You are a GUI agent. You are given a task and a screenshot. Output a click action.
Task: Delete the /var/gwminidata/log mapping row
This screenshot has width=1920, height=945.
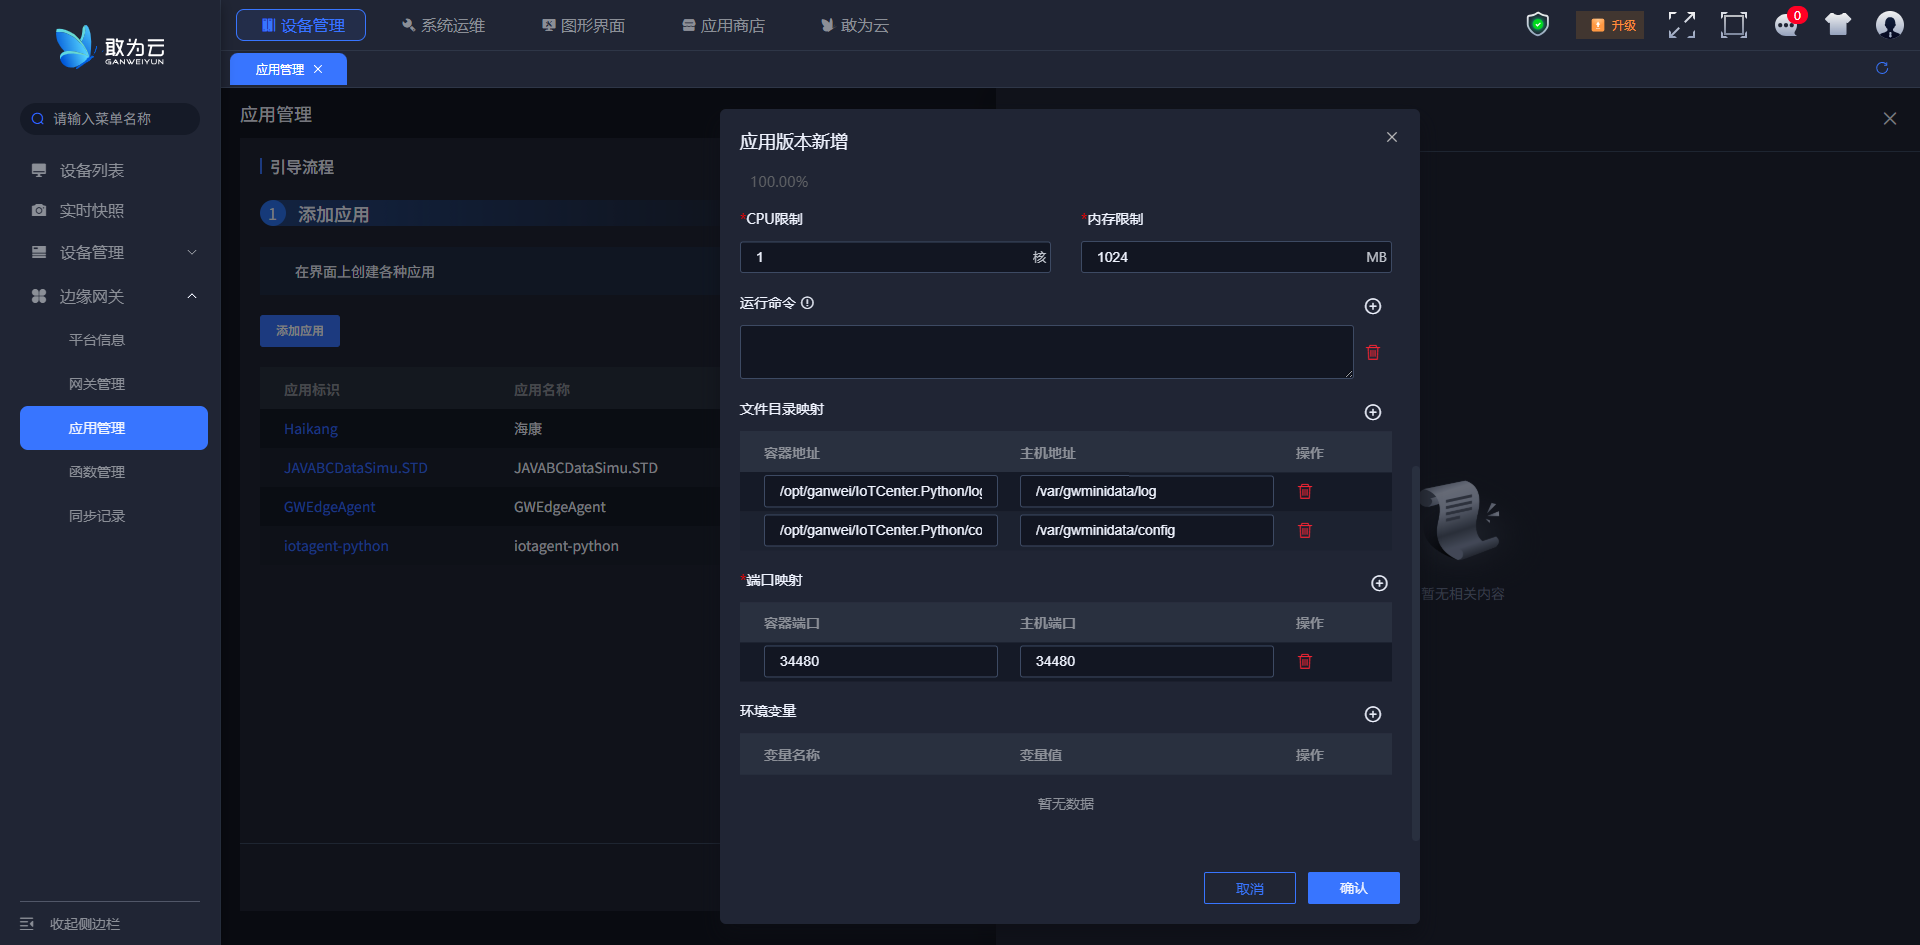(1304, 491)
